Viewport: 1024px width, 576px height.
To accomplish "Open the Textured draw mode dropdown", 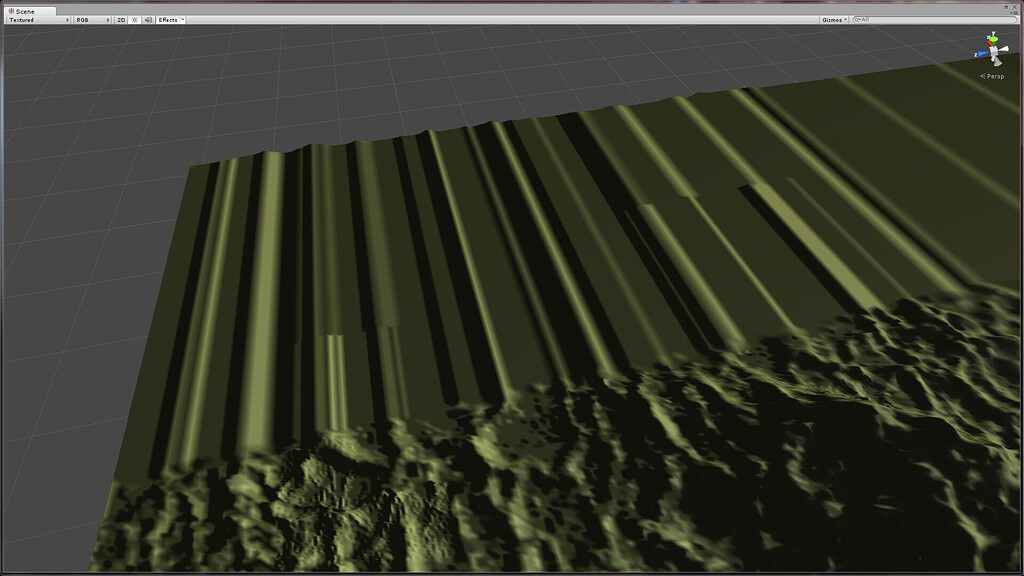I will tap(30, 19).
